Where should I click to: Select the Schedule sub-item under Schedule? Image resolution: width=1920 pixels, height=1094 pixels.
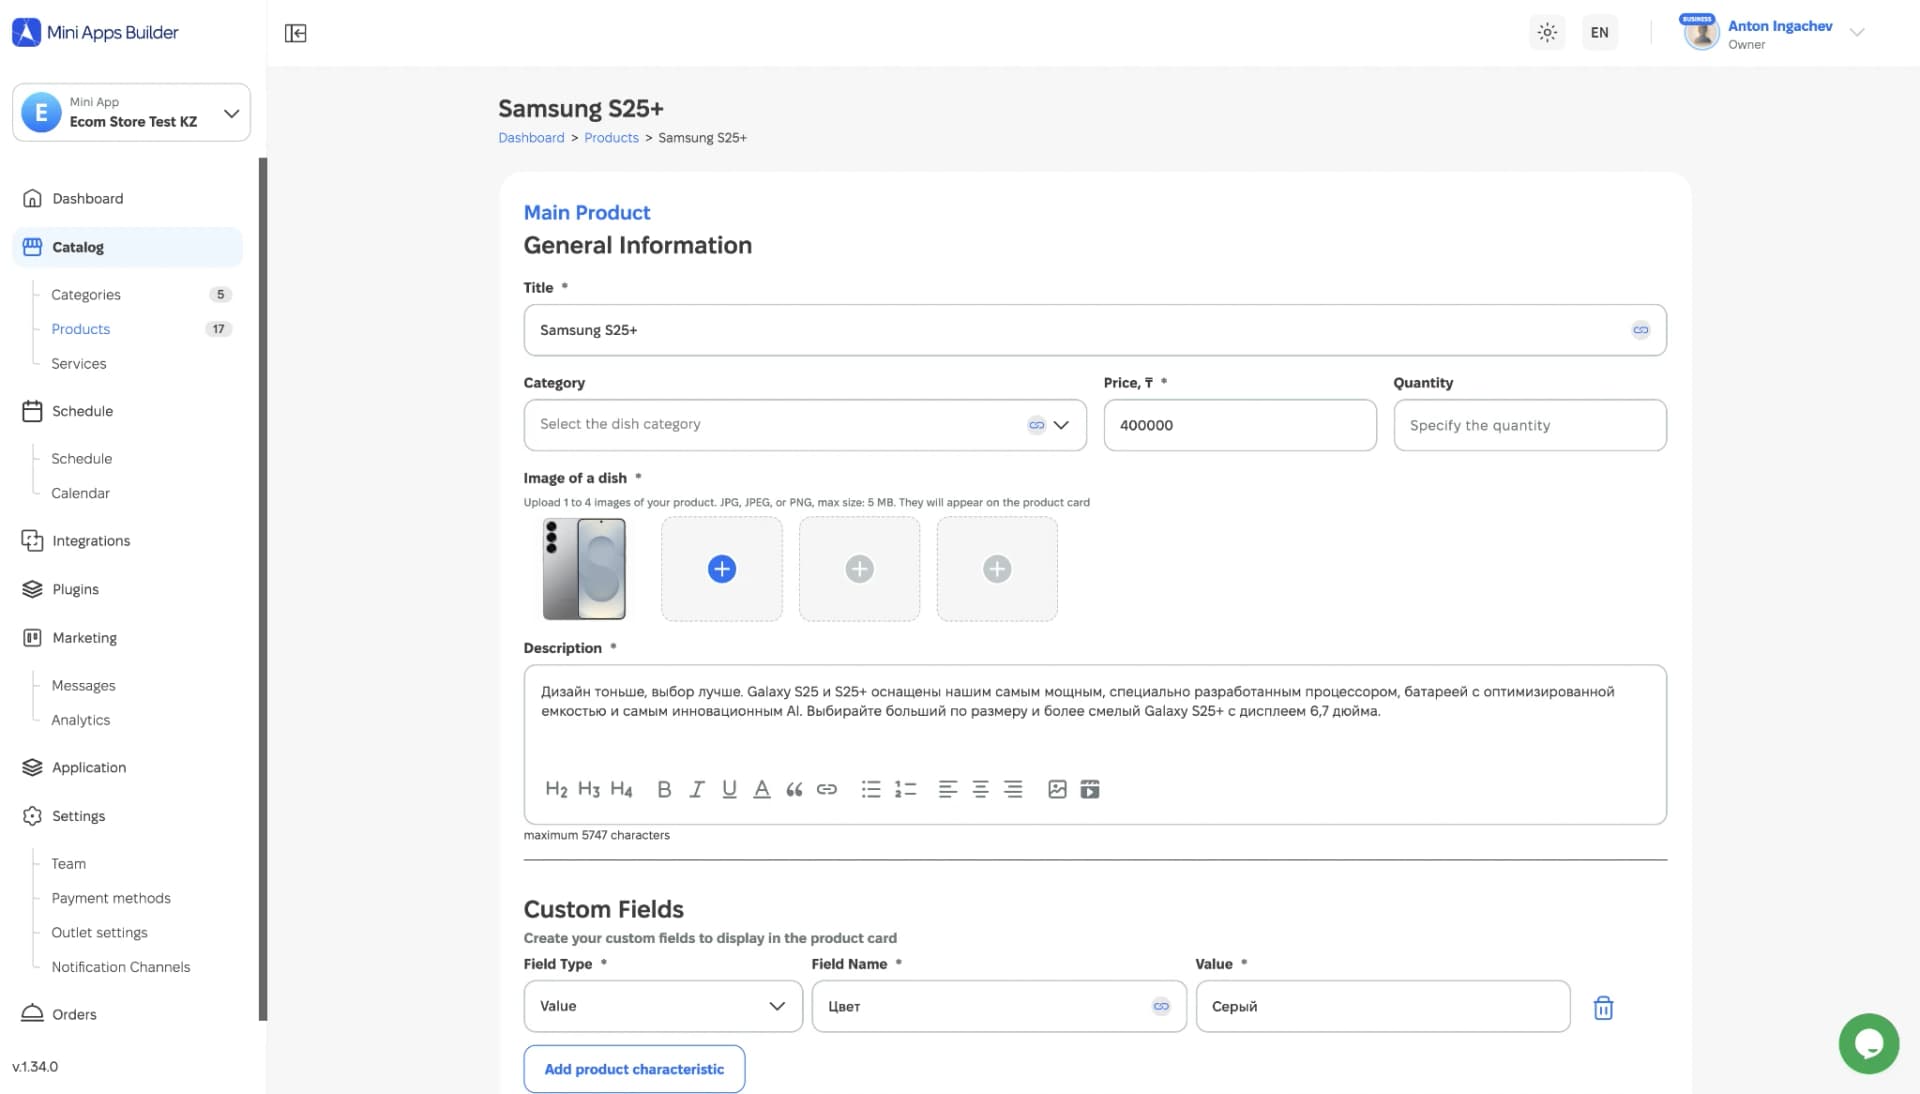pos(82,458)
